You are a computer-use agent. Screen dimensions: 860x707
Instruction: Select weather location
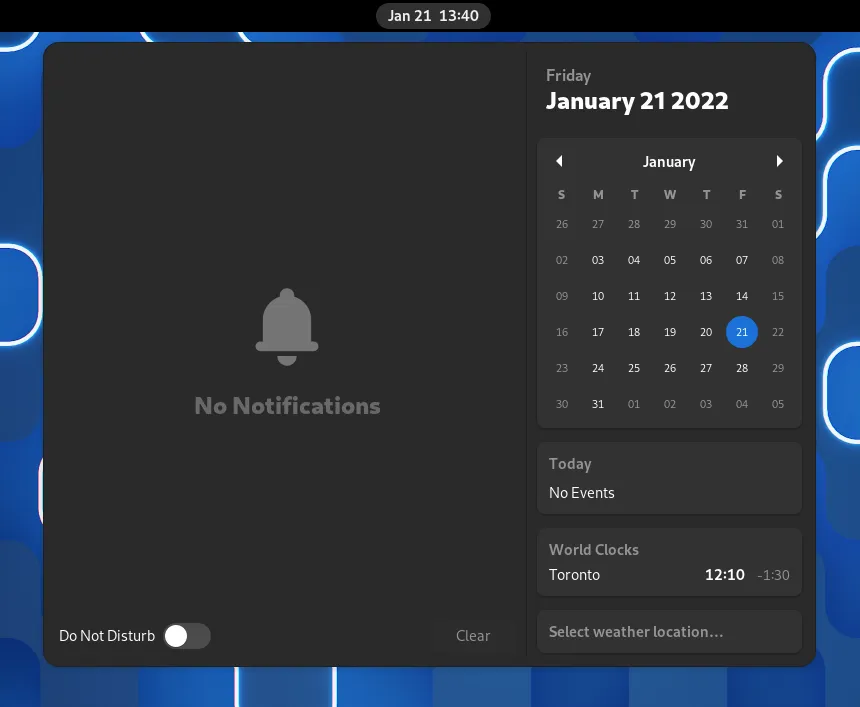click(x=669, y=632)
